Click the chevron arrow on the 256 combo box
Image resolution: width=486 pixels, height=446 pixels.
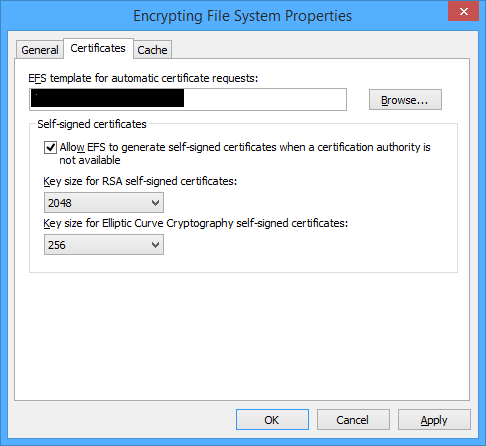pyautogui.click(x=155, y=245)
